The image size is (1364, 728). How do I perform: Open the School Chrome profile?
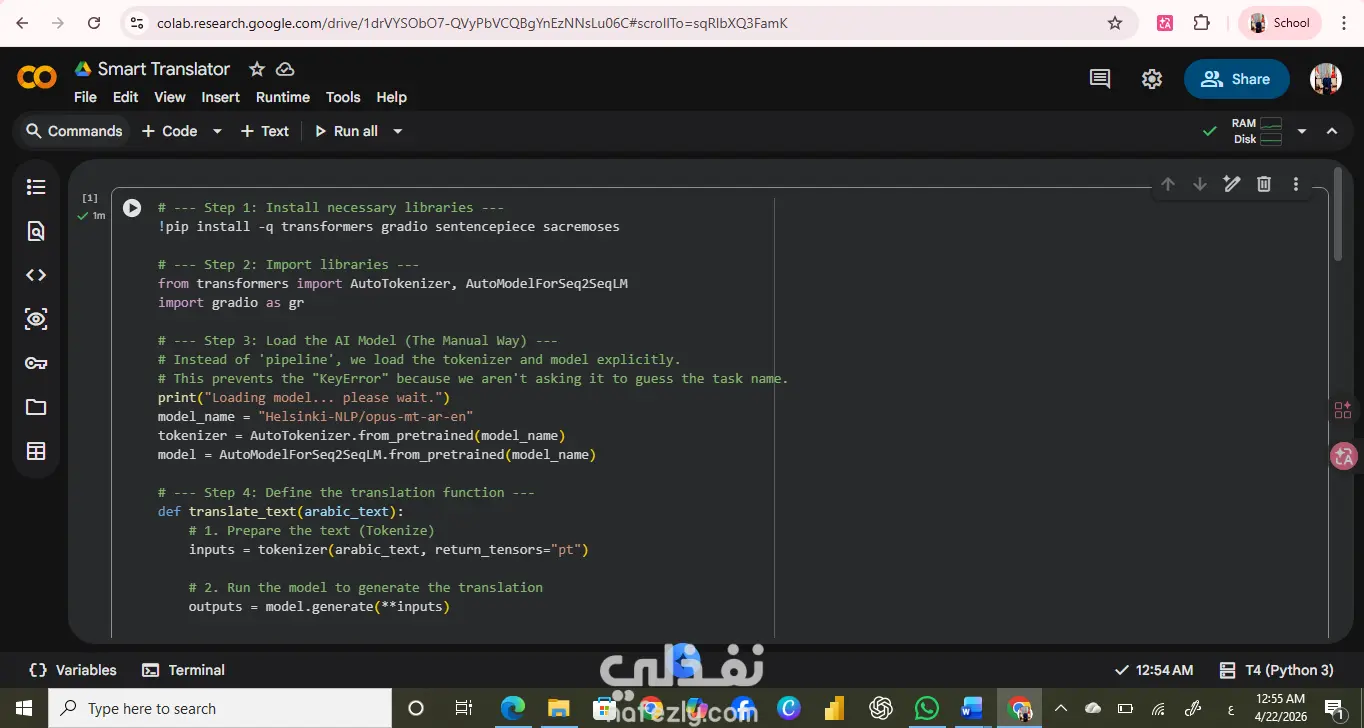[1280, 23]
